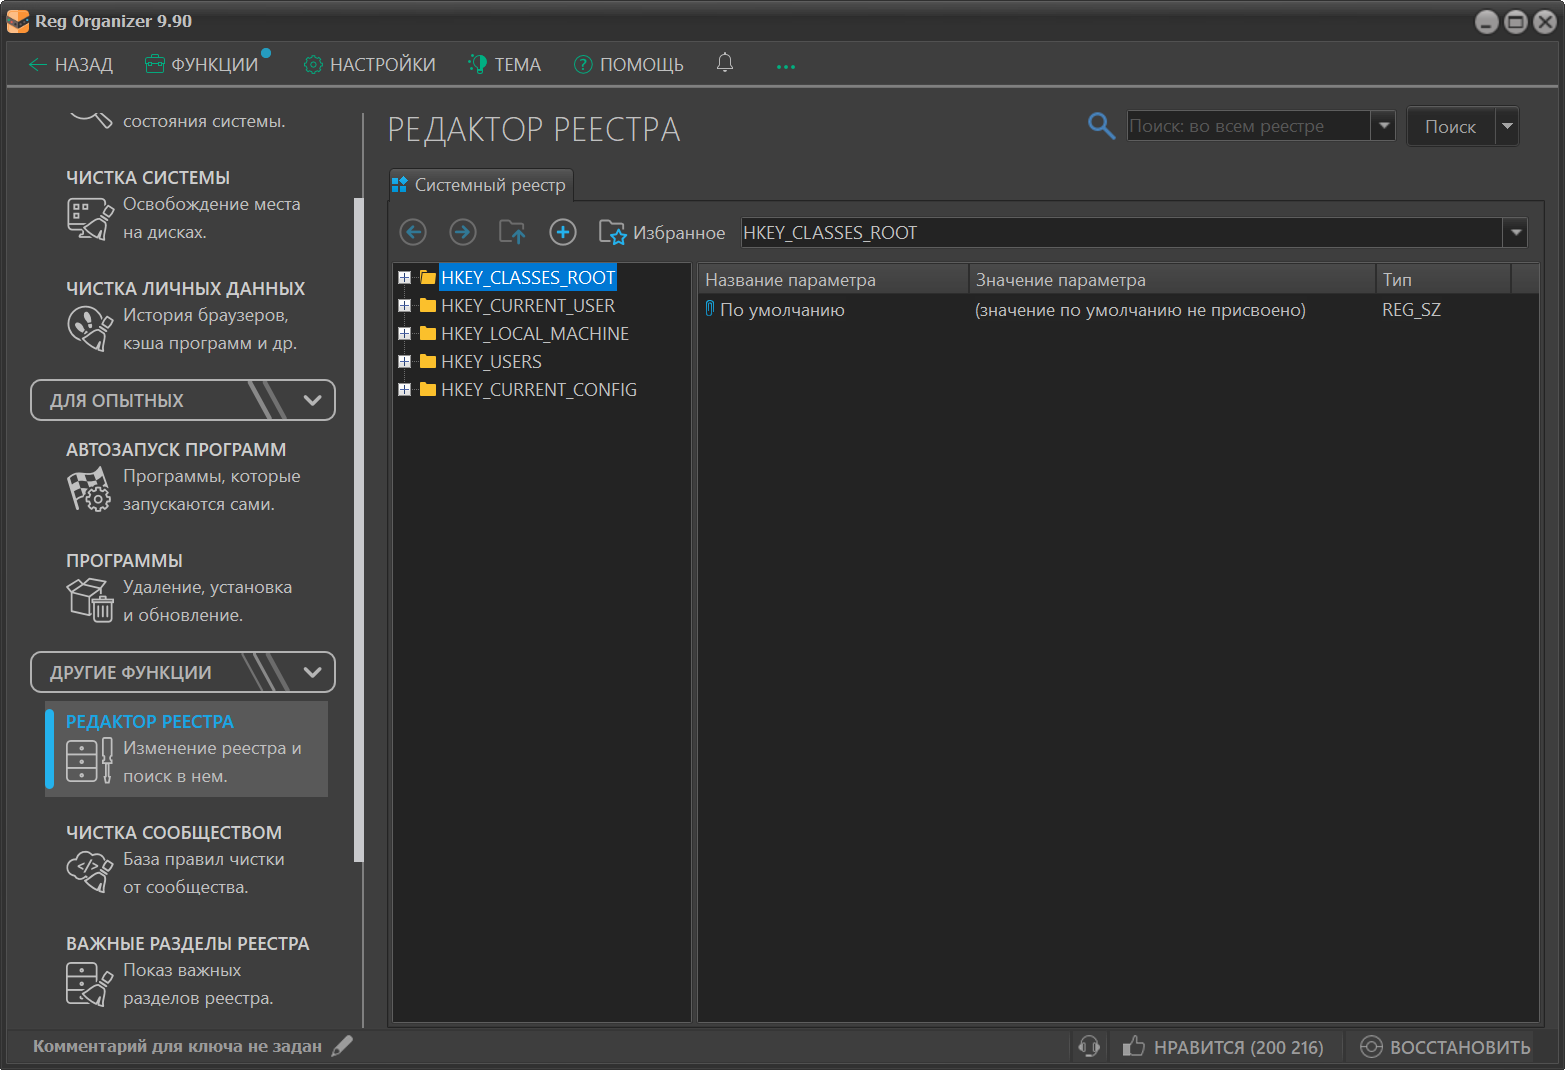Collapse the ДРУГИЕ ФУНКЦИИ section
Screen dimensions: 1565x1070
pyautogui.click(x=312, y=672)
